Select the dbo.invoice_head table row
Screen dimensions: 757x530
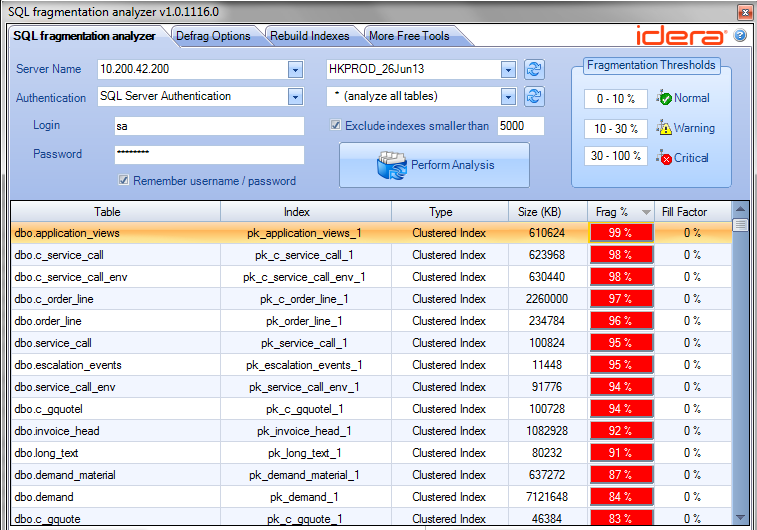pyautogui.click(x=371, y=431)
